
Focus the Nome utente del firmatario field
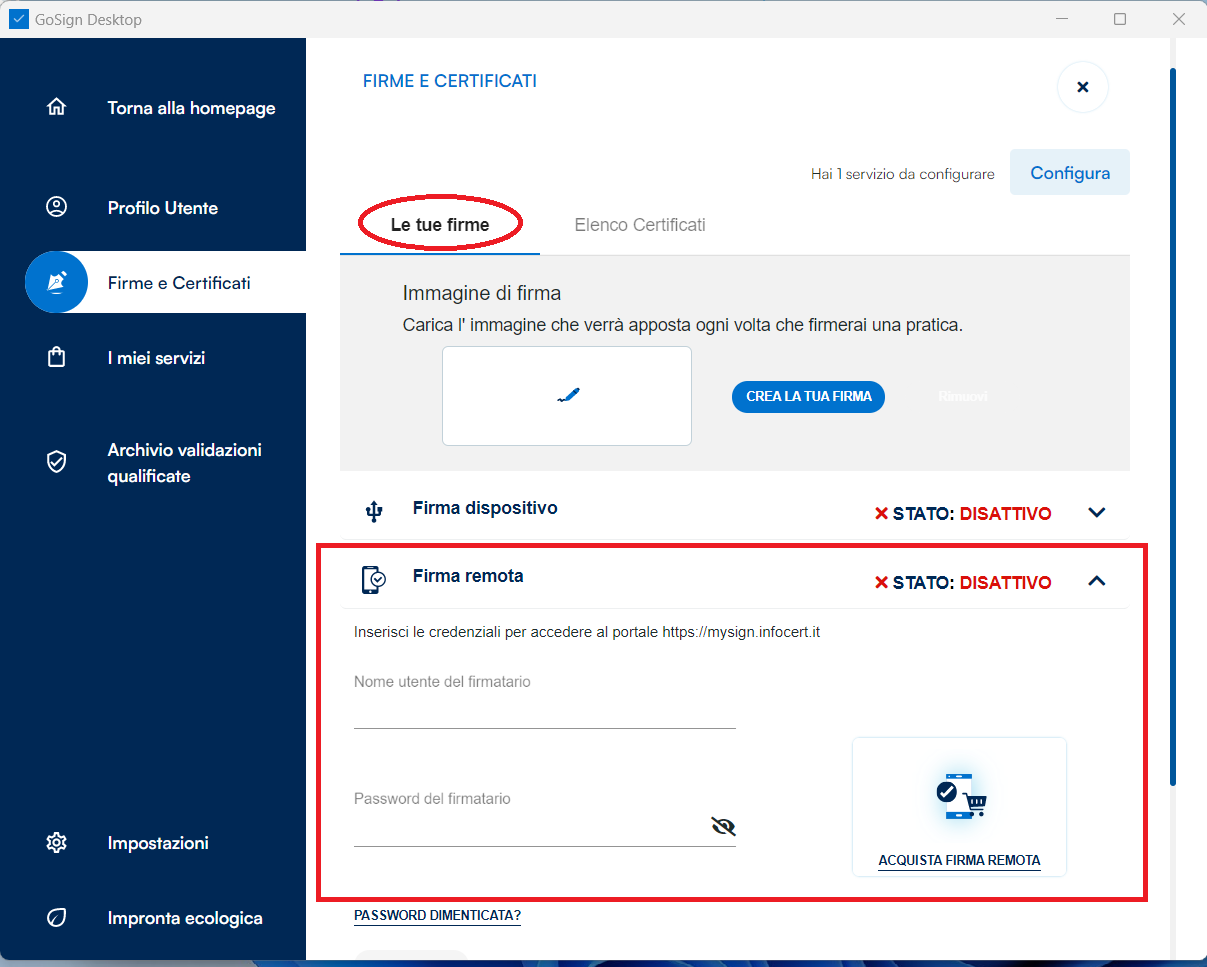[x=544, y=714]
